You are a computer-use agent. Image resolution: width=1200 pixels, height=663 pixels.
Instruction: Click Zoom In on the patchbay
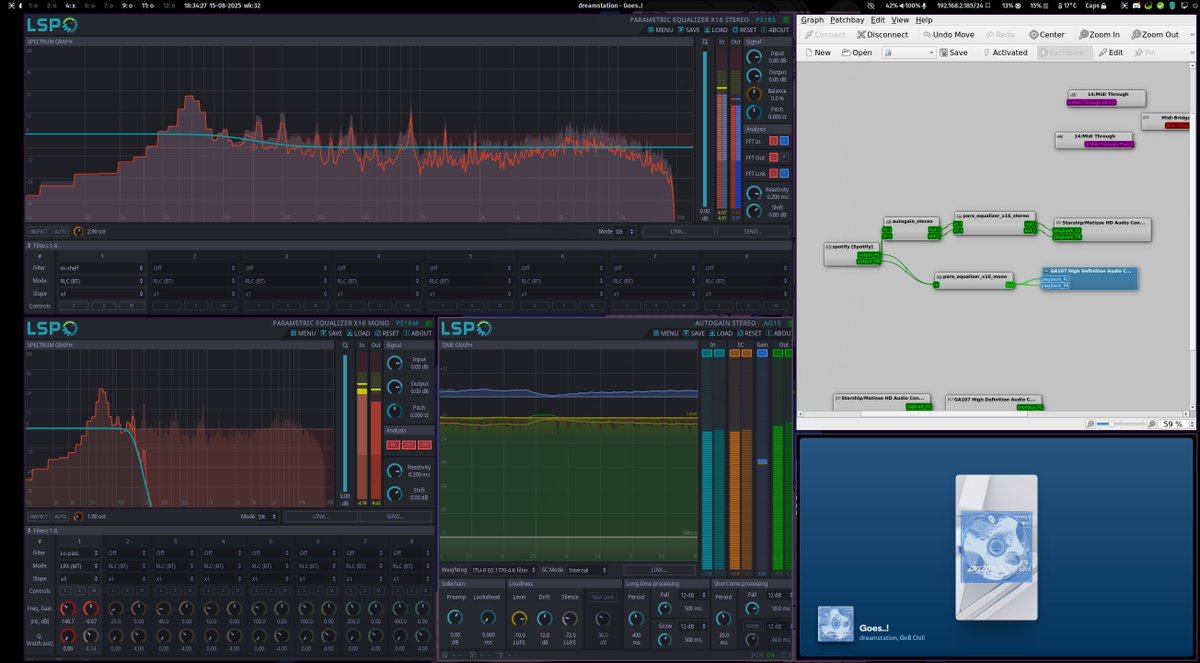[1098, 34]
